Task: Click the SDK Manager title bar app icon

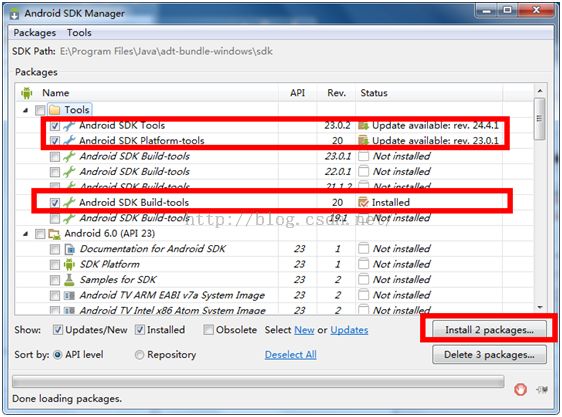Action: 15,14
